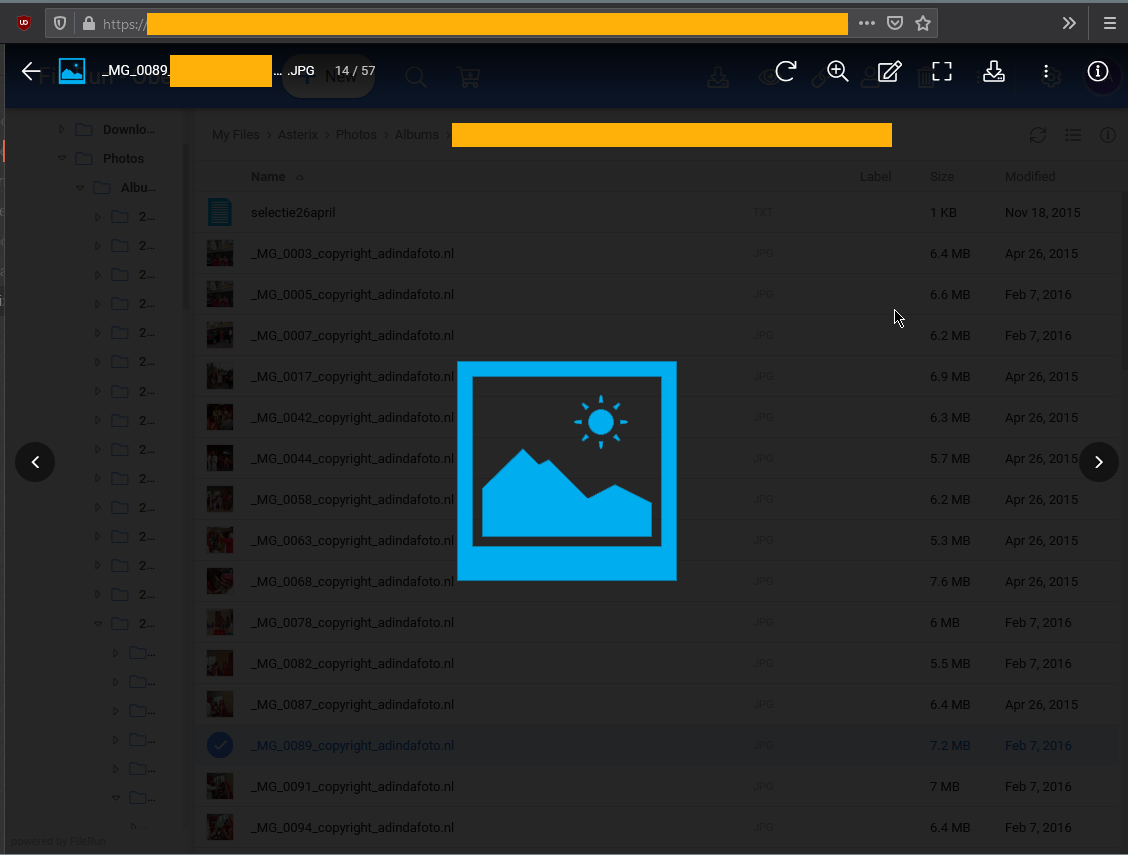Navigate to Asterix in the breadcrumb
This screenshot has height=855, width=1128.
(298, 135)
